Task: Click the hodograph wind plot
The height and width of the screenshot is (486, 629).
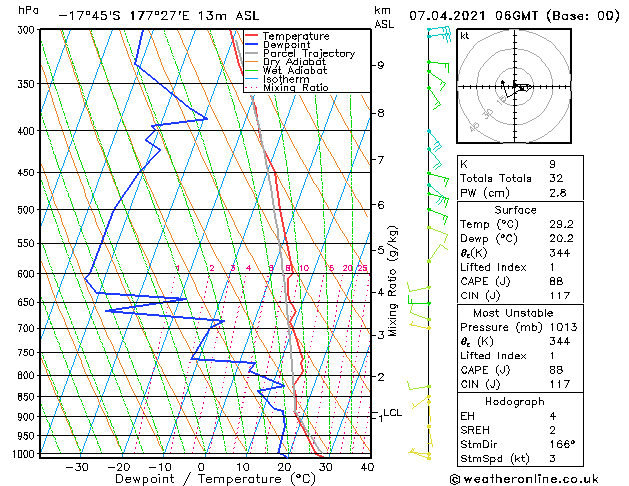Action: [514, 86]
